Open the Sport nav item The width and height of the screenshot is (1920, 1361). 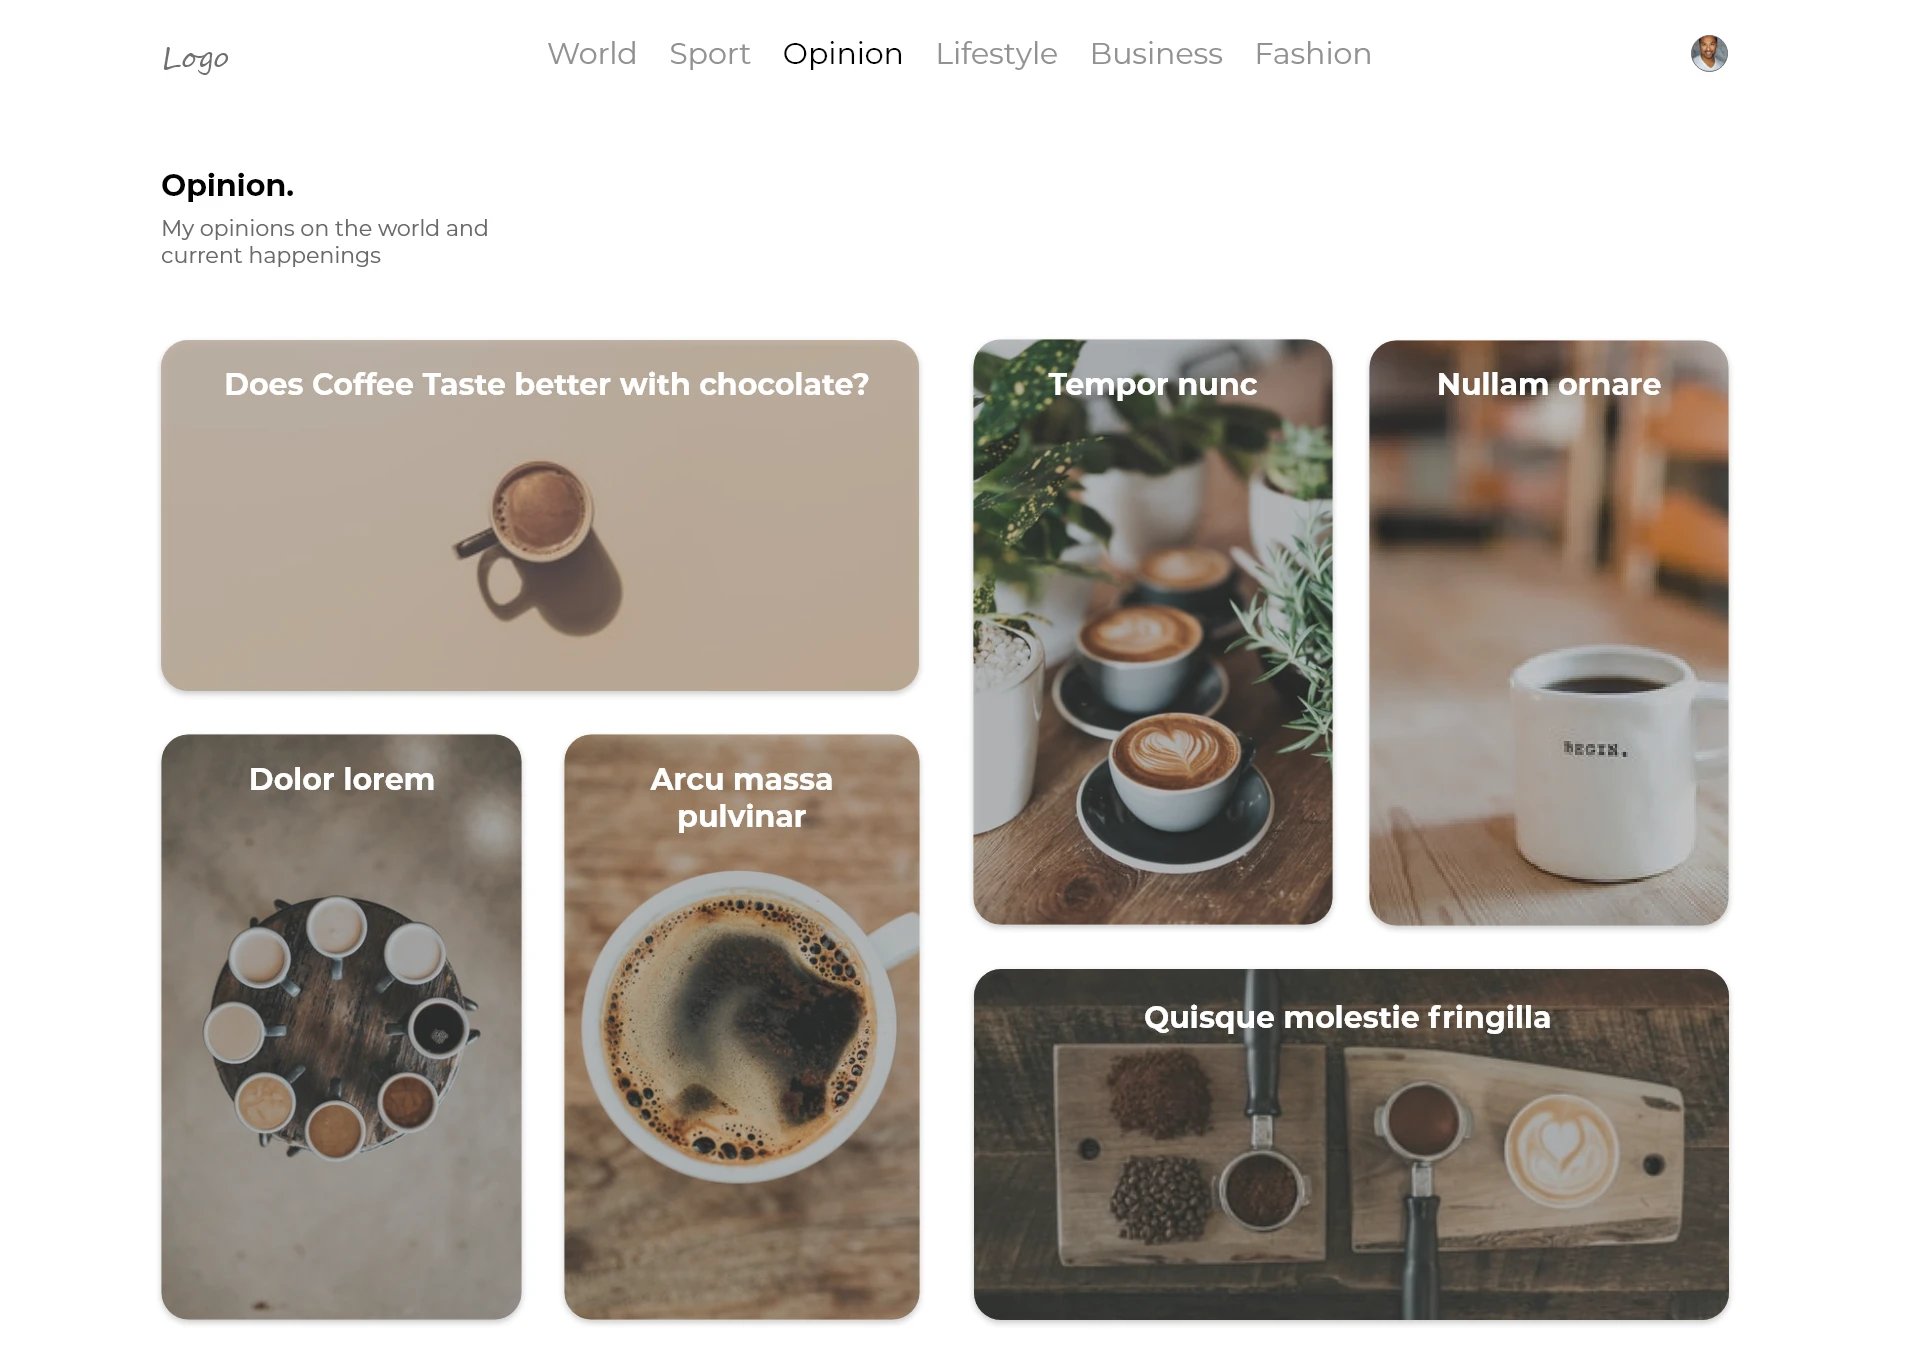pyautogui.click(x=709, y=53)
